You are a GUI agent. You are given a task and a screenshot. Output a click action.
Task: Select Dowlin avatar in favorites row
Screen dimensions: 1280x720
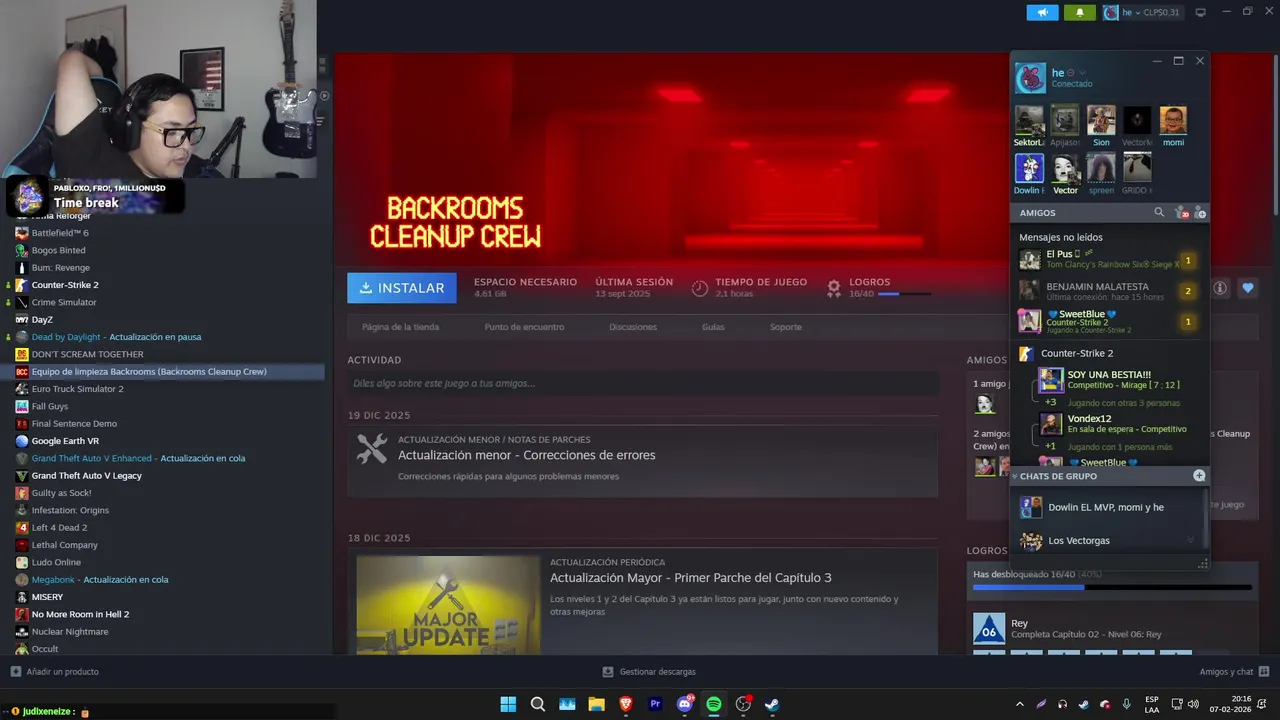[x=1029, y=168]
